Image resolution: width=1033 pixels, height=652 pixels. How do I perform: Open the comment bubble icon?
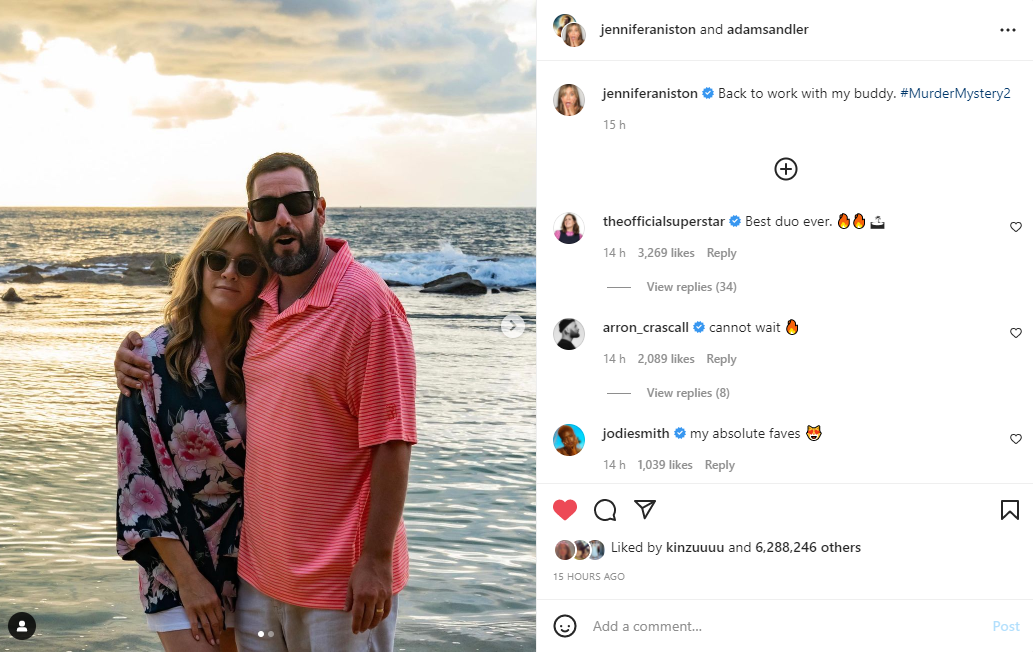click(x=605, y=510)
